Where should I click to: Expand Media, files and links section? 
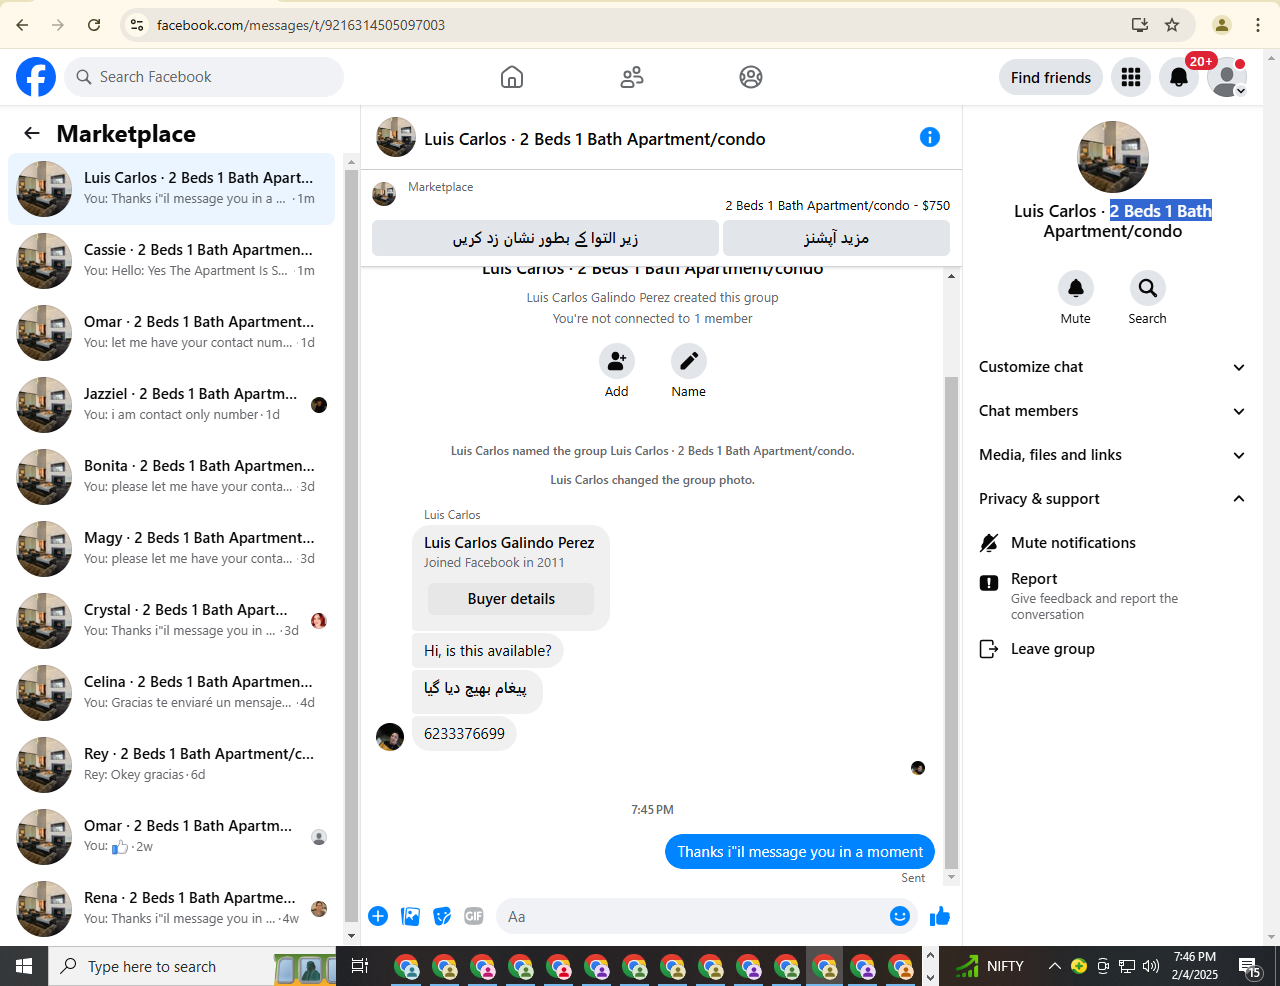click(1113, 455)
